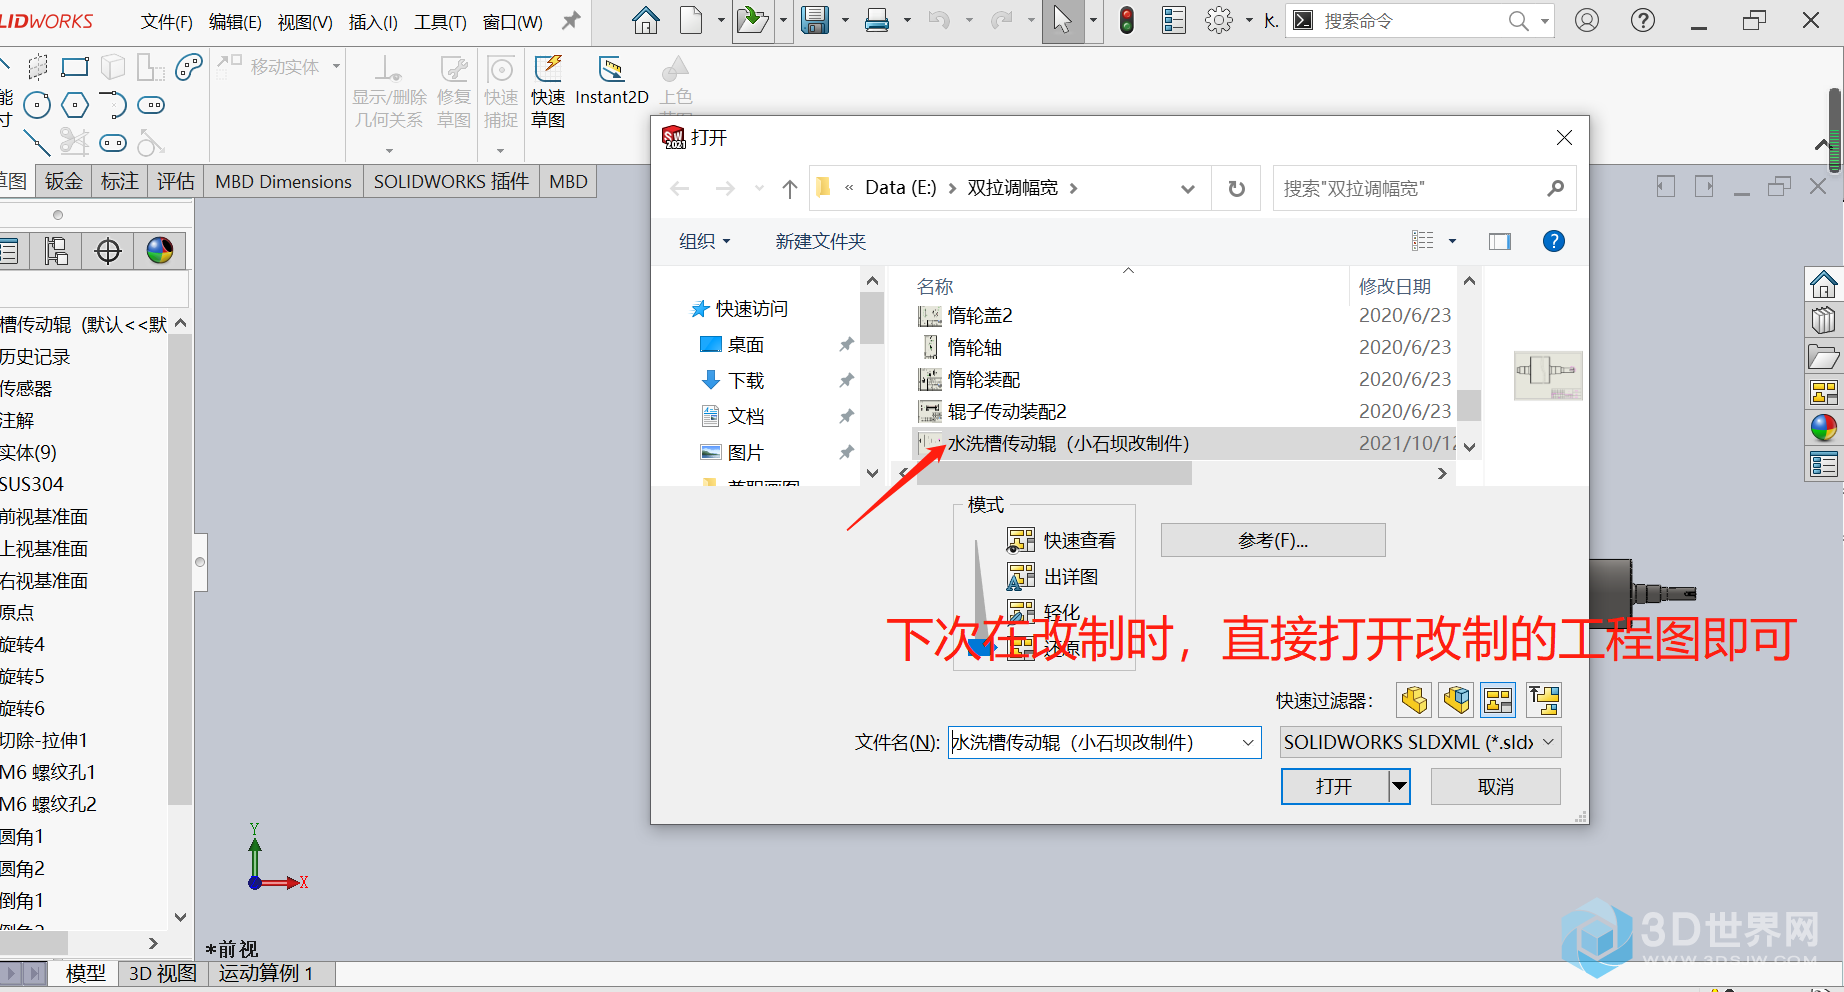Viewport: 1844px width, 992px height.
Task: Toggle Instant2D mode
Action: (x=612, y=81)
